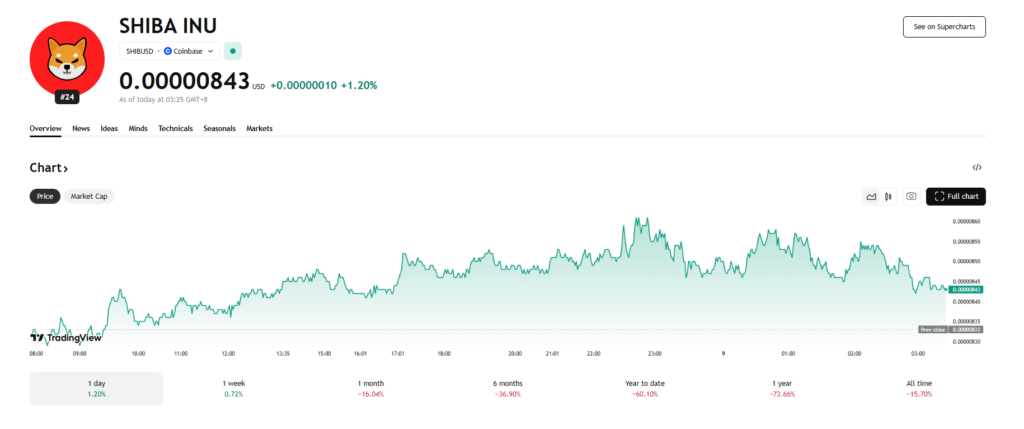The height and width of the screenshot is (429, 1024).
Task: Select the 1 month performance range
Action: point(370,389)
